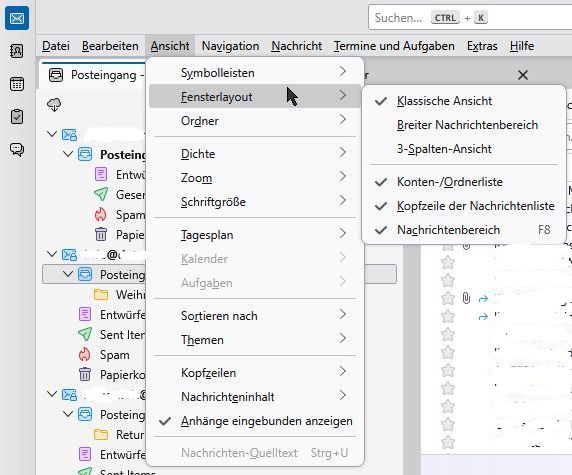Open the Chat sidebar icon
Screen dimensions: 572x475
[17, 149]
